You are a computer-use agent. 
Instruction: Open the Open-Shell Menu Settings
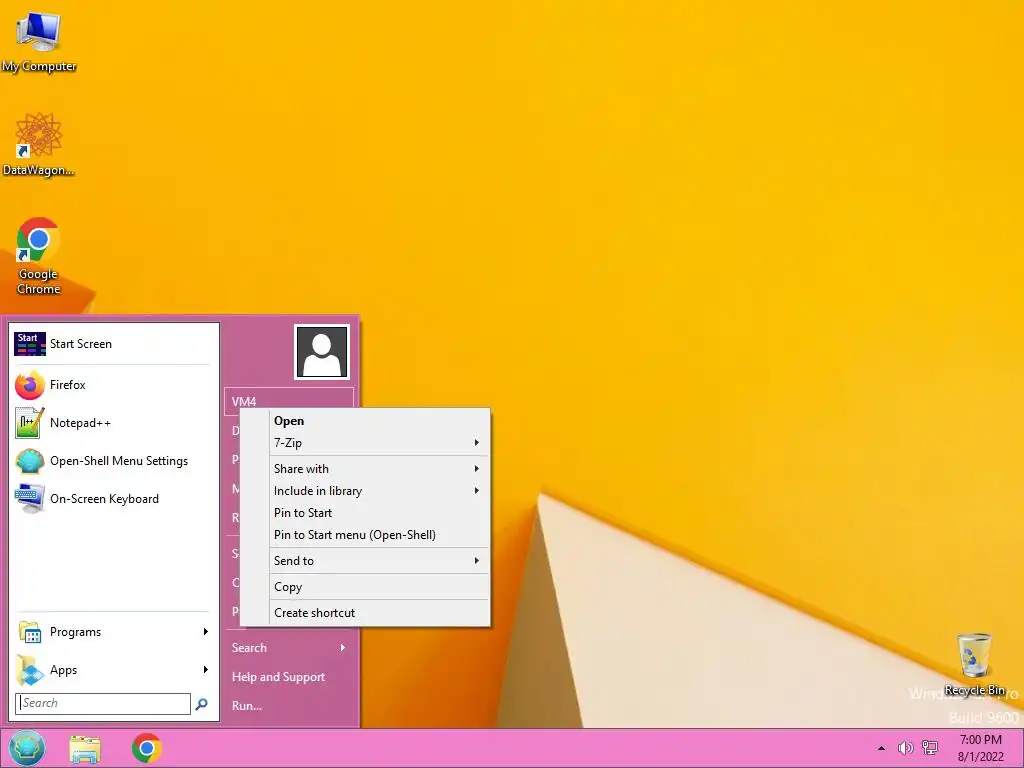(112, 461)
